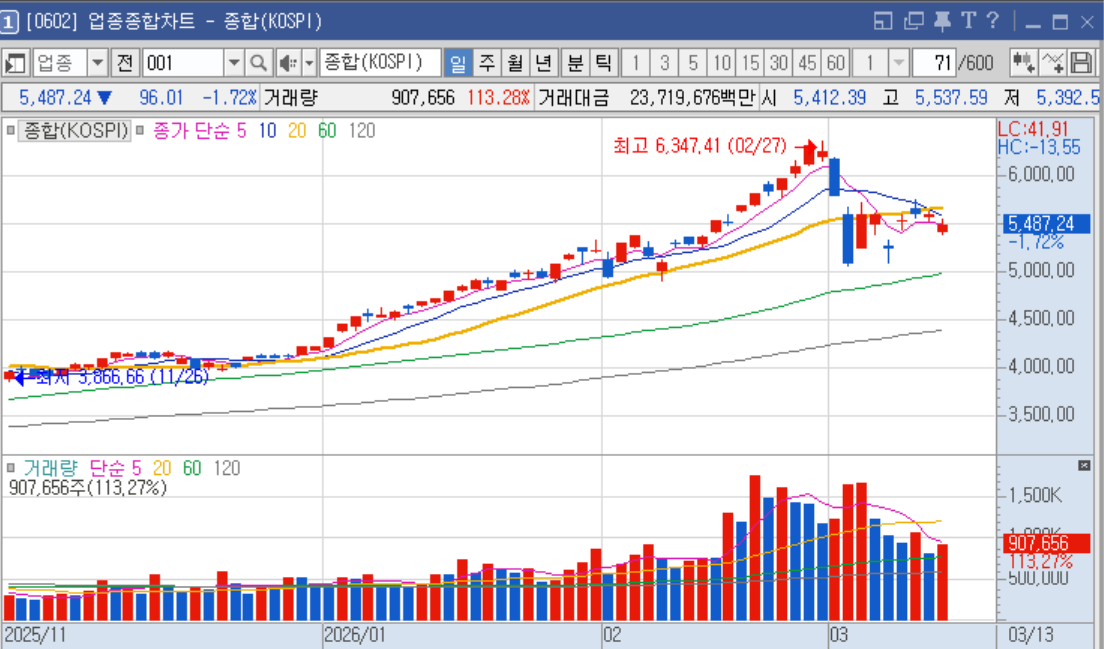Open dropdown arrow next to speaker icon
This screenshot has width=1104, height=649.
[308, 63]
